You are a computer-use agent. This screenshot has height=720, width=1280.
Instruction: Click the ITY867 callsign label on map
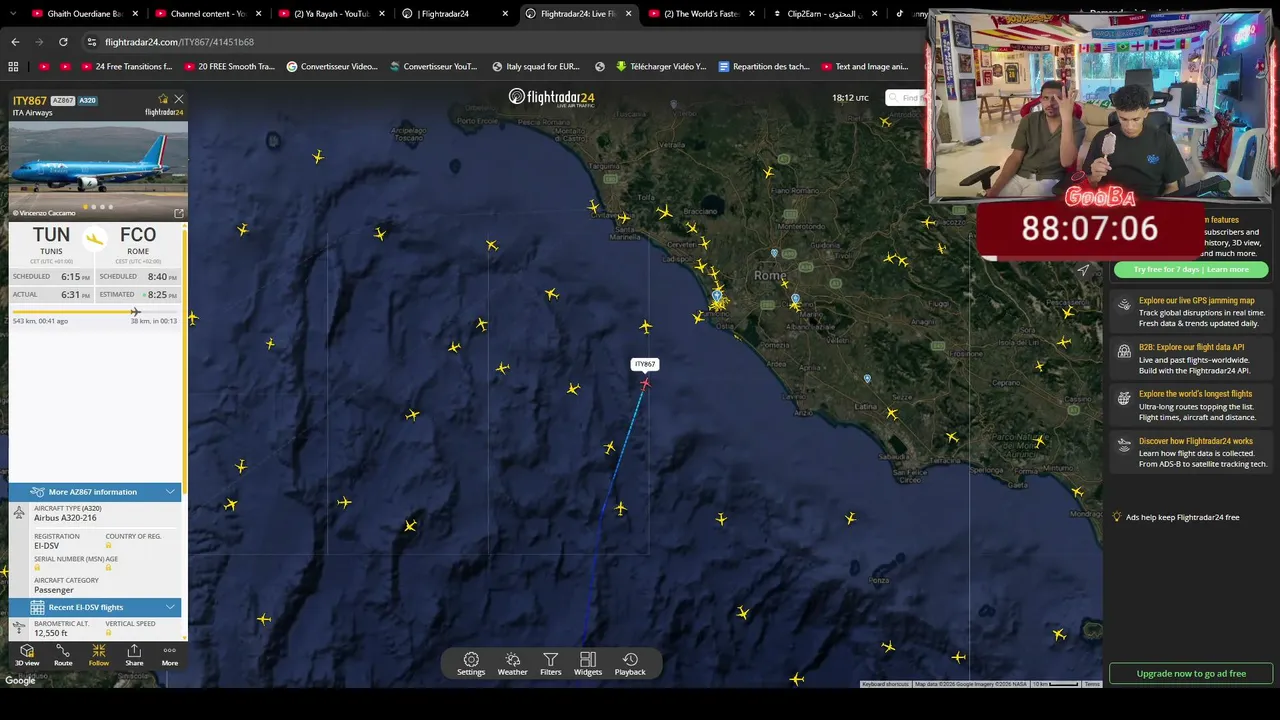[645, 364]
